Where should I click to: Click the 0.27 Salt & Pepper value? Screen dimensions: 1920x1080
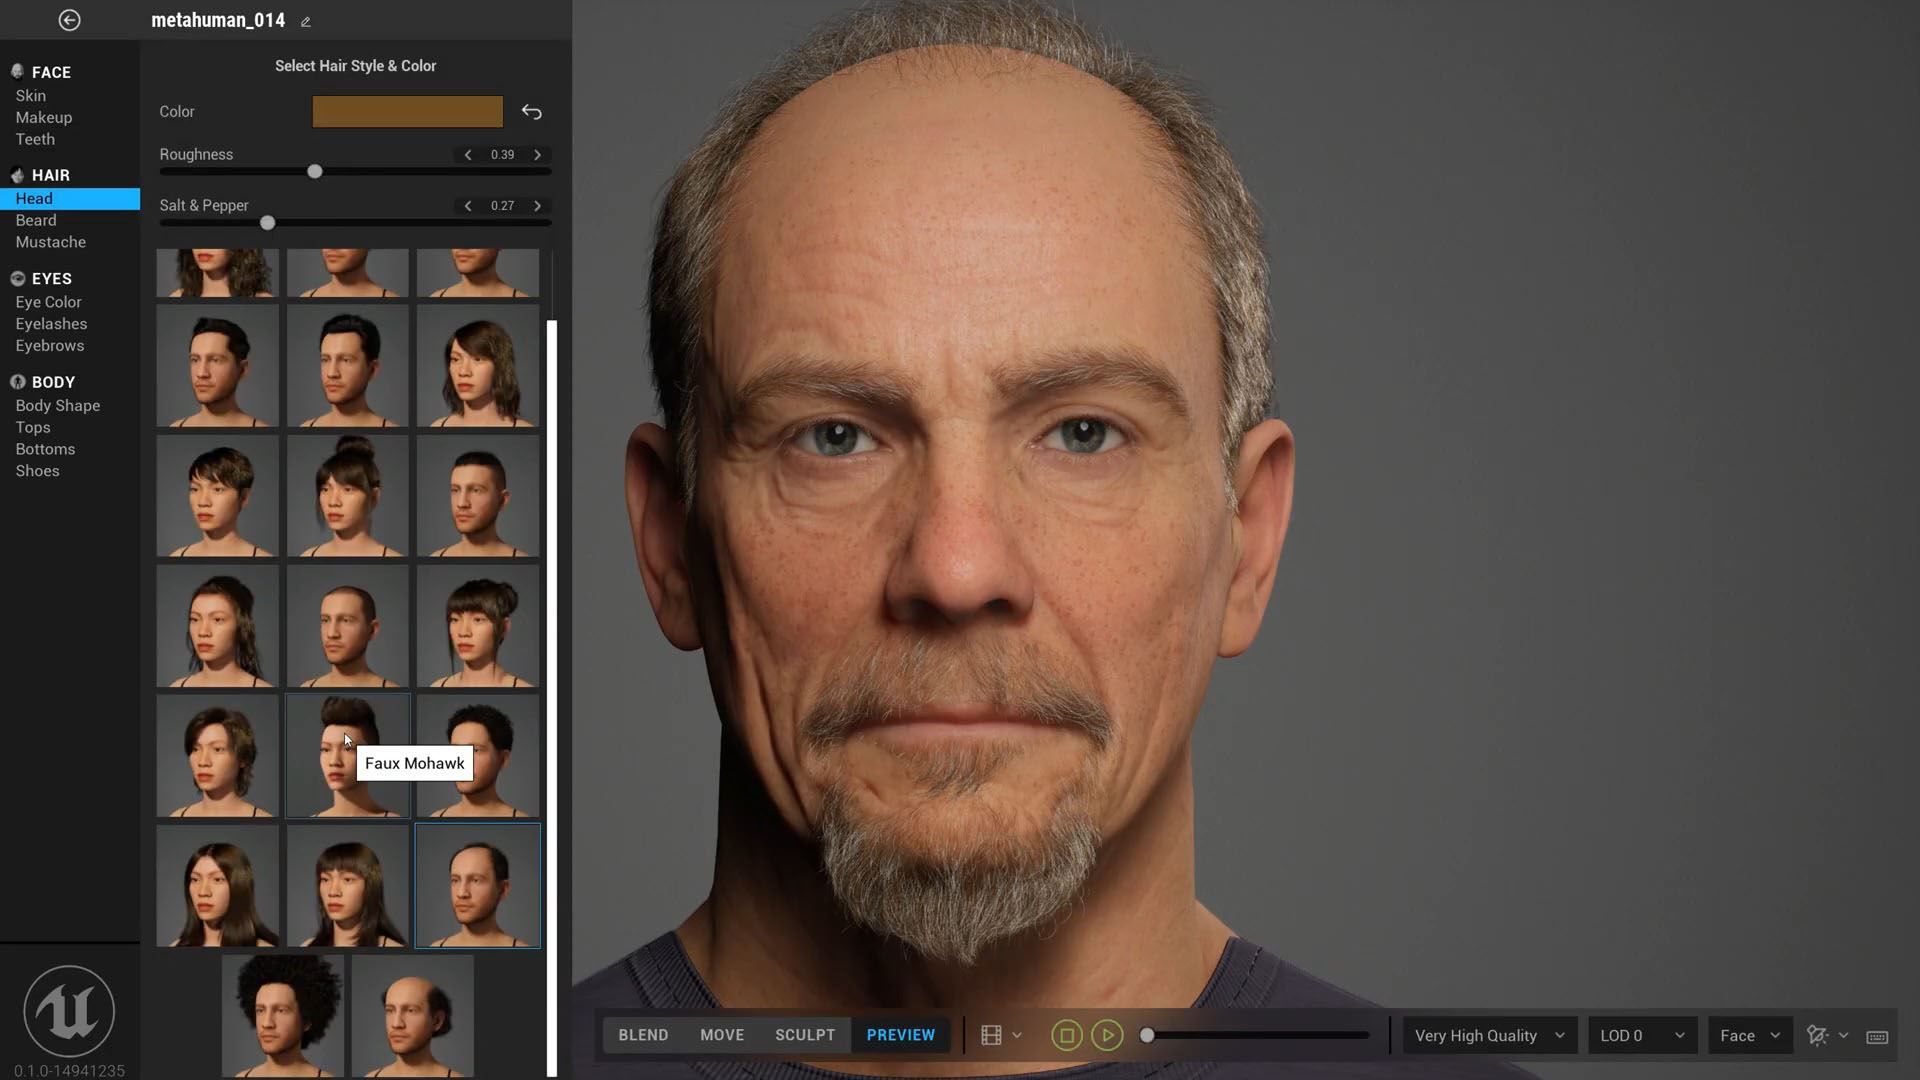[502, 206]
